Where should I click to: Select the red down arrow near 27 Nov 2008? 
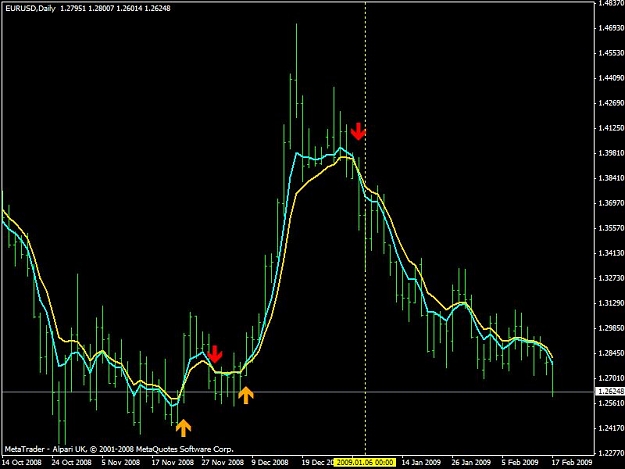click(x=215, y=354)
